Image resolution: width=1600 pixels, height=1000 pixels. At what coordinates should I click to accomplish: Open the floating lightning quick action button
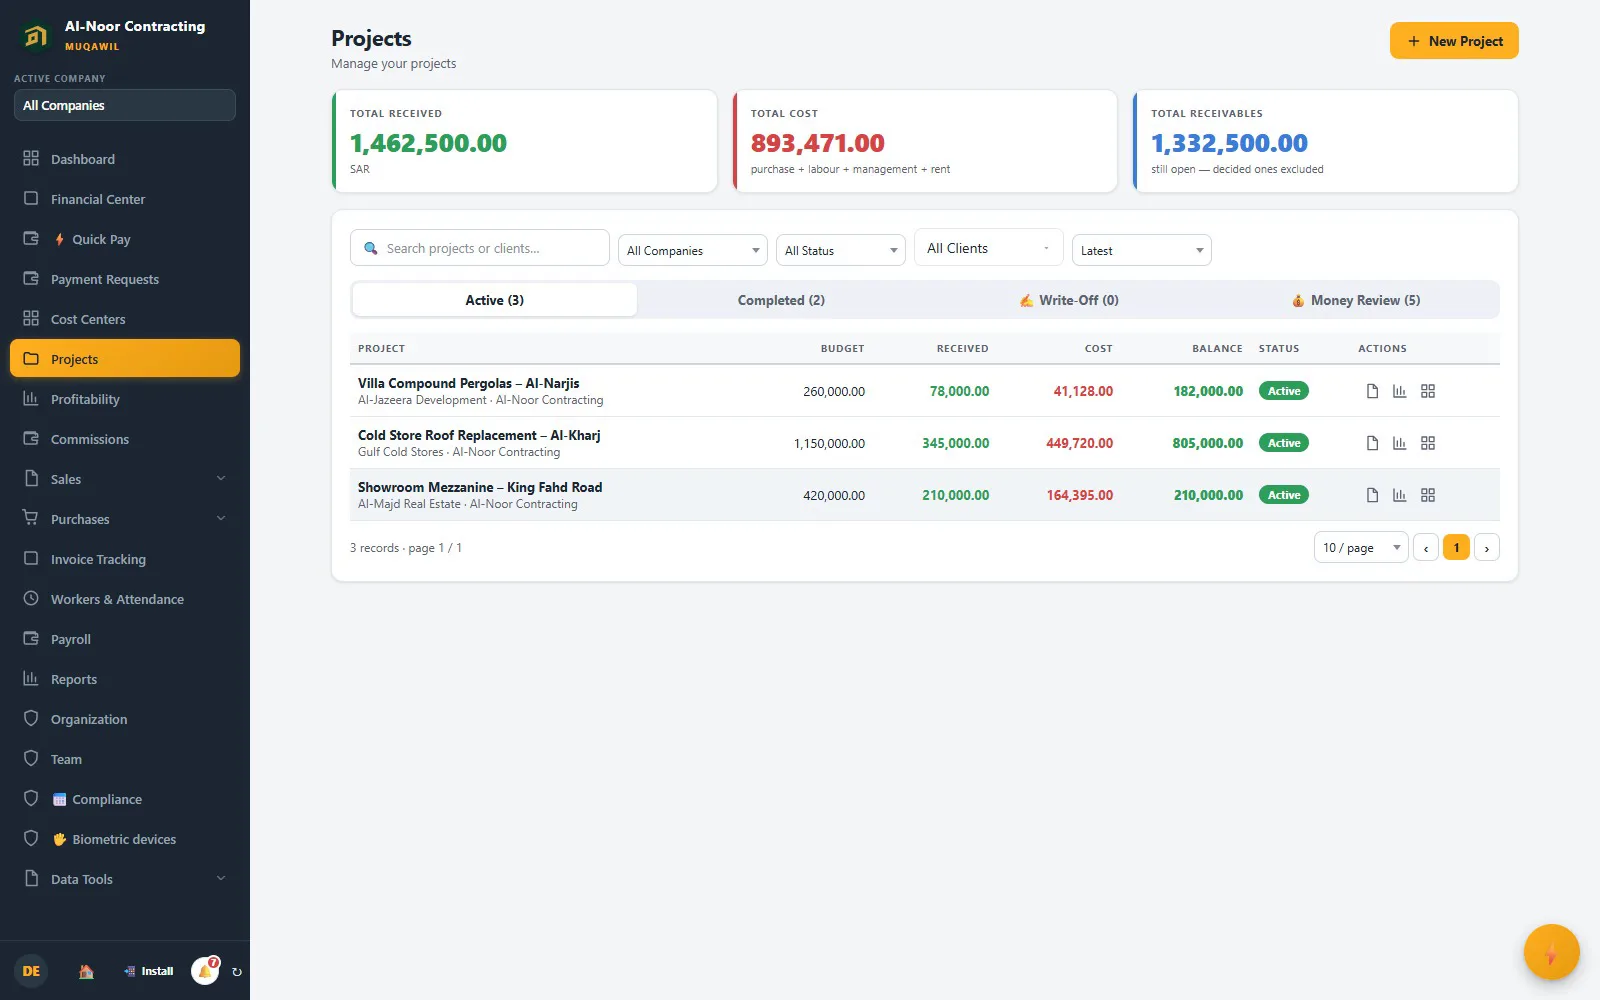[x=1551, y=952]
